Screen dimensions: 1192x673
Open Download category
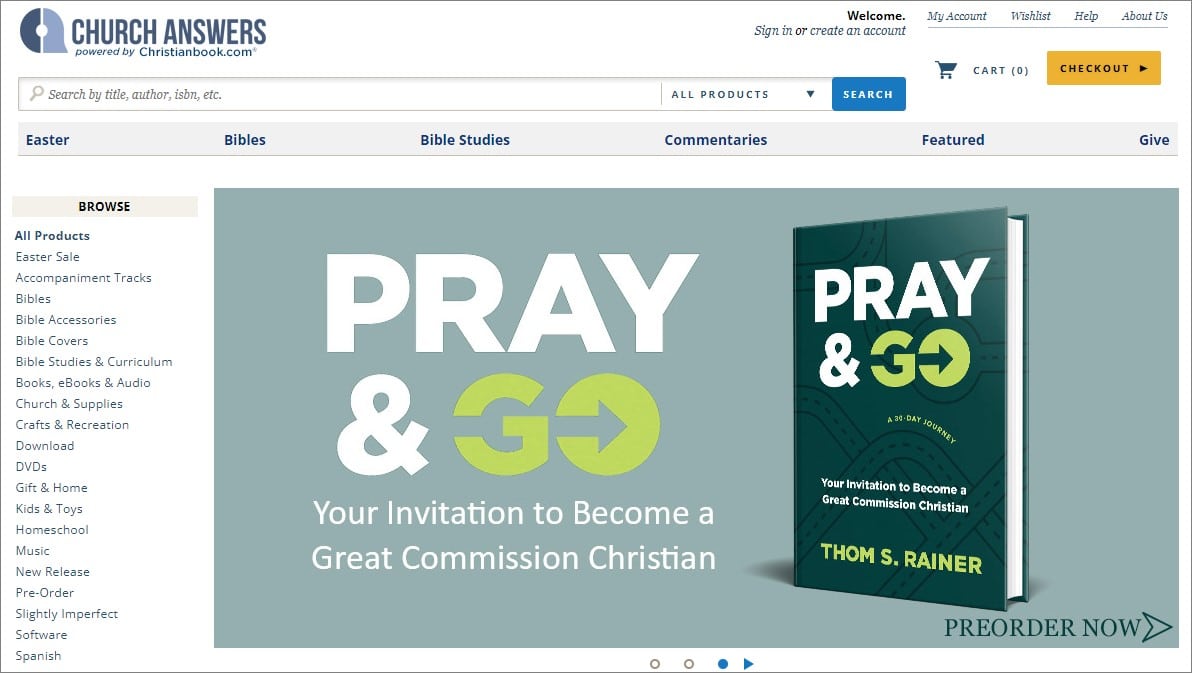(x=45, y=446)
